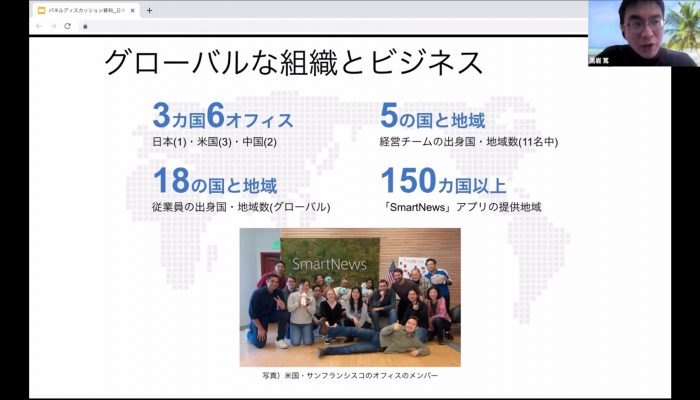Click the 3カ国6オフィス heading
This screenshot has height=400, width=700.
point(223,118)
